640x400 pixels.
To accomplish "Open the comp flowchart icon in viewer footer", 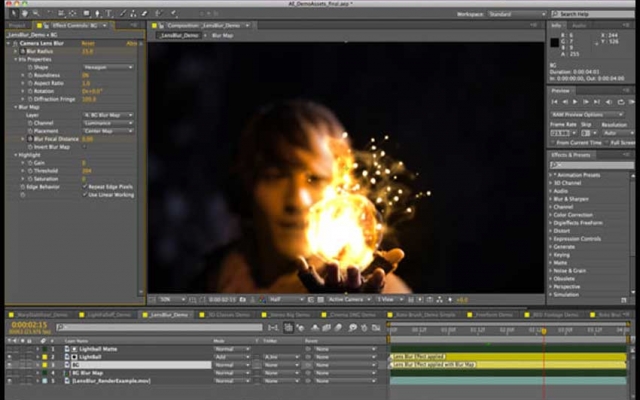I will point(440,300).
